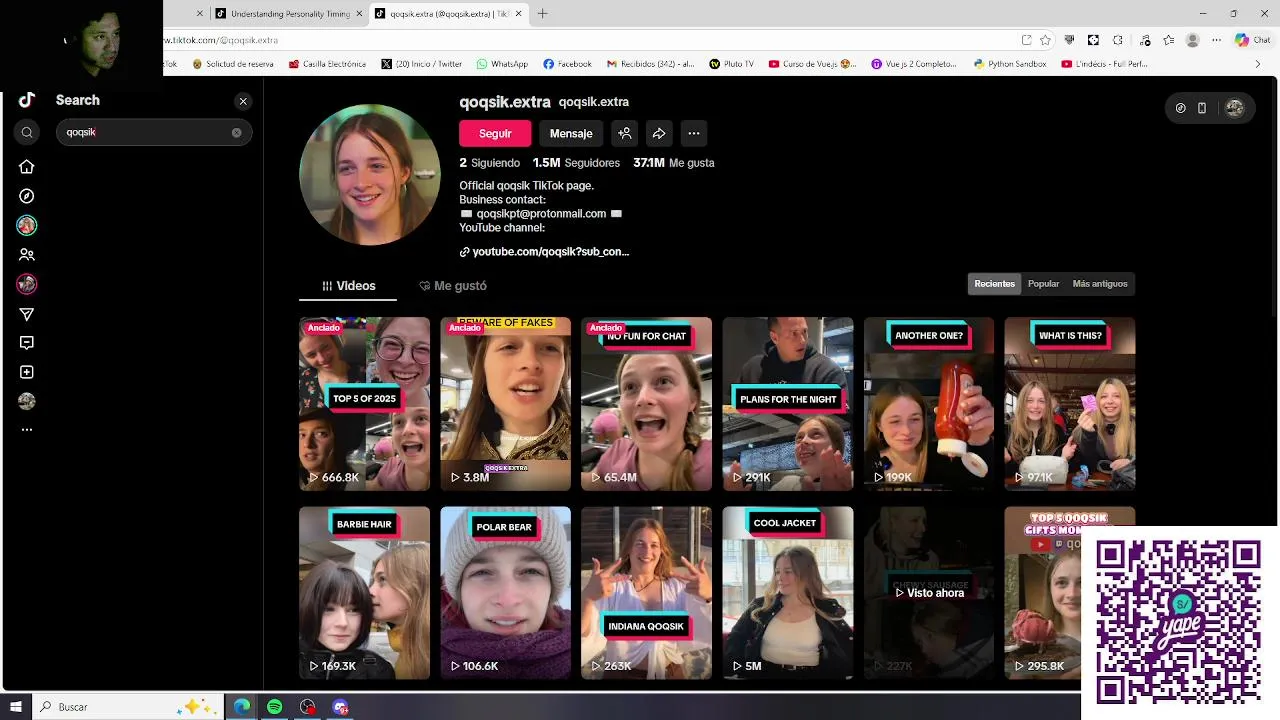The height and width of the screenshot is (720, 1280).
Task: Open the header account avatar
Action: point(1235,108)
